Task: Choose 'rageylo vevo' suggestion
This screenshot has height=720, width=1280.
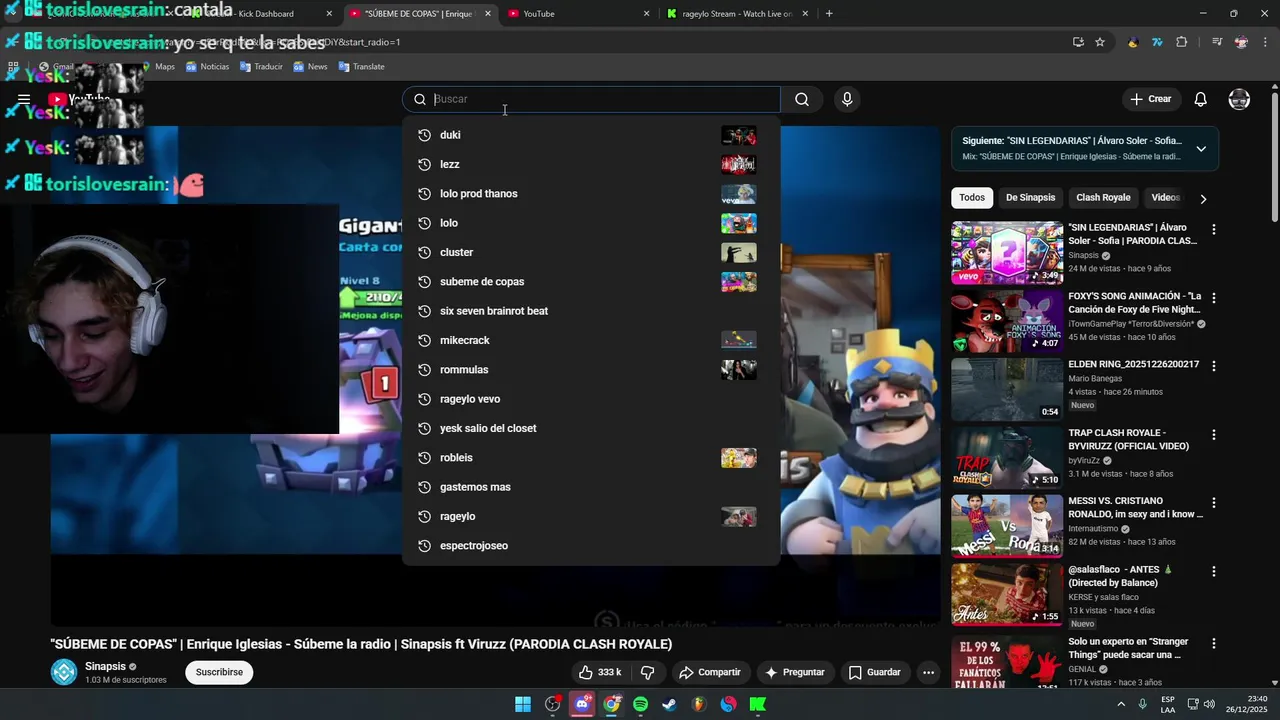Action: pyautogui.click(x=591, y=399)
